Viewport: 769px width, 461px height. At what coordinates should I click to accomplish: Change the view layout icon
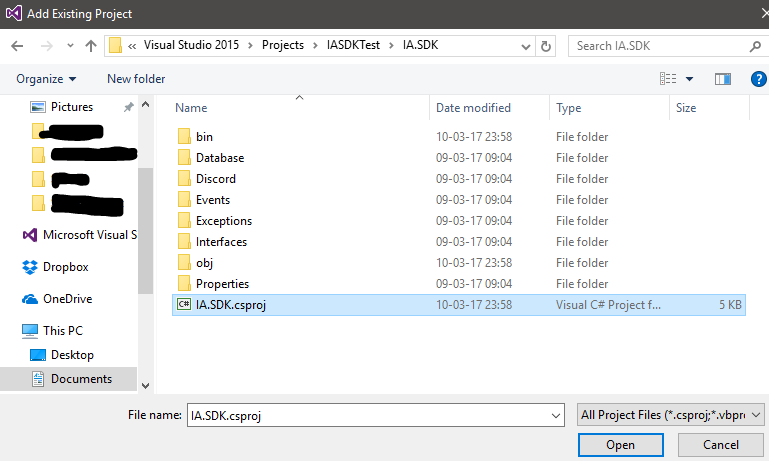668,78
